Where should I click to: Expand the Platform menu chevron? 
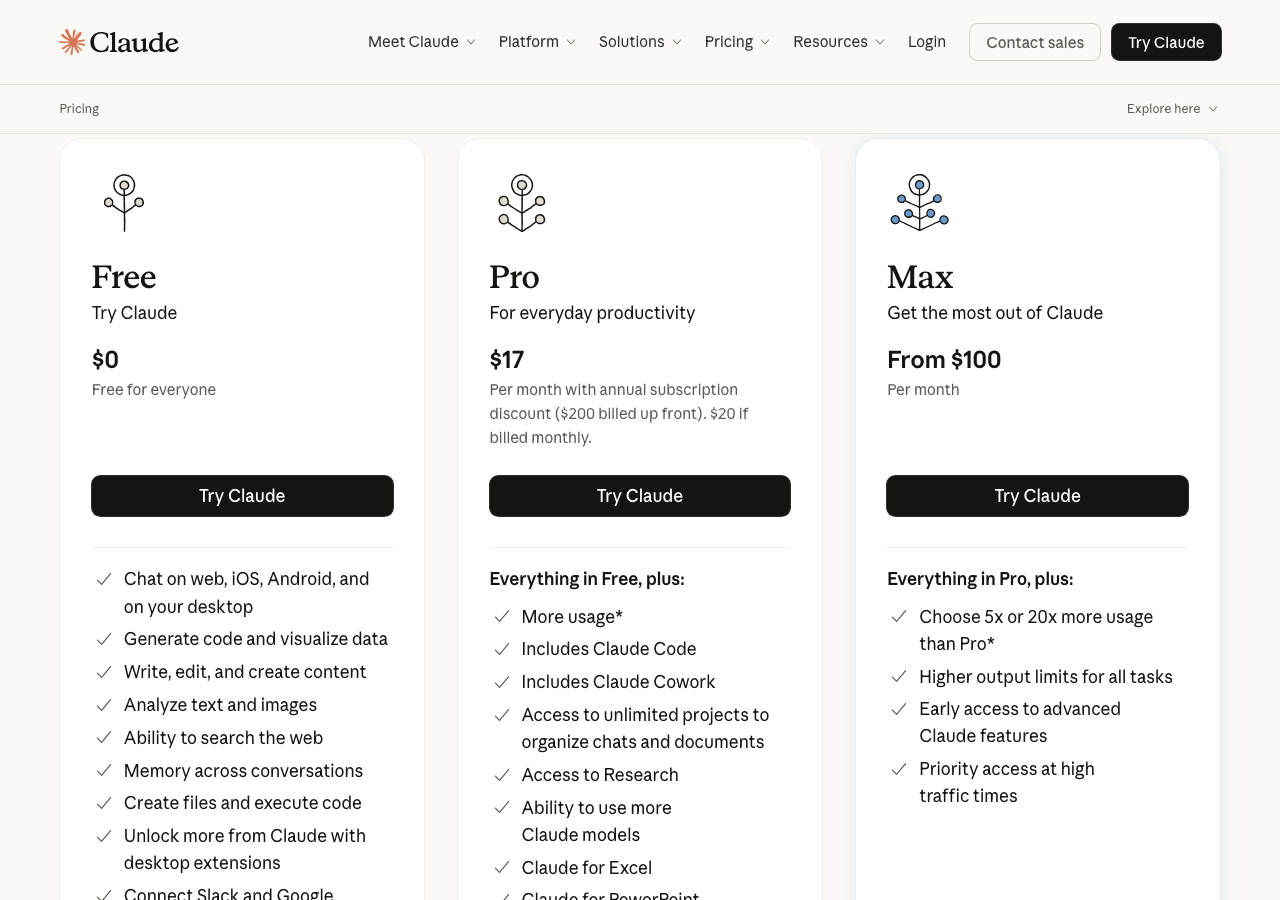click(x=571, y=42)
